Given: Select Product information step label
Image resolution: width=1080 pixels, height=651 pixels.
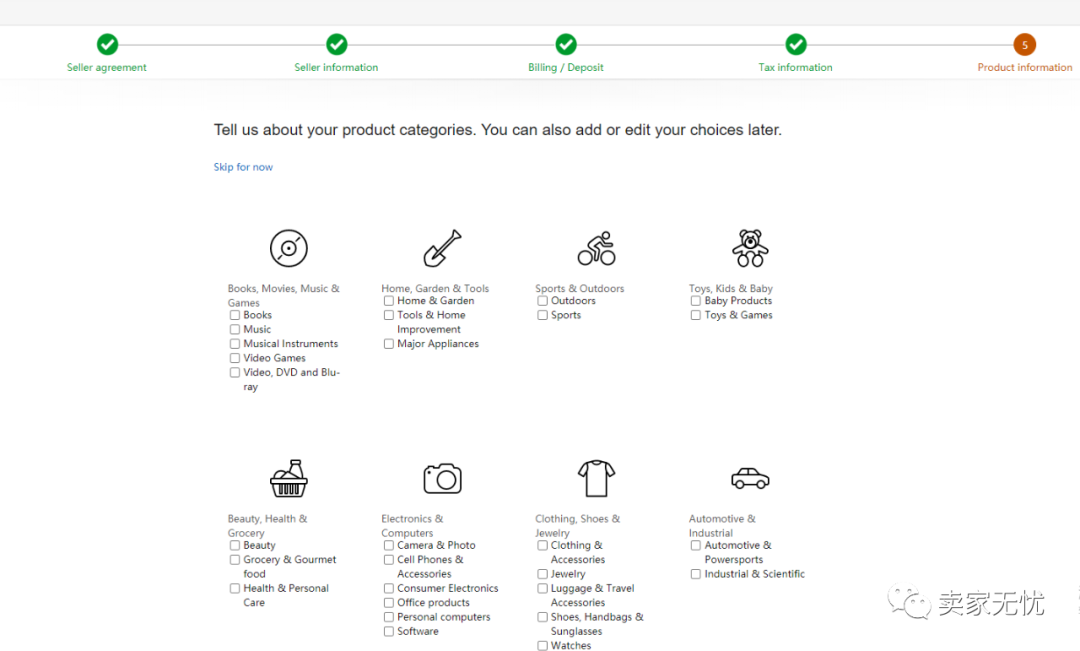Looking at the screenshot, I should pyautogui.click(x=1025, y=68).
